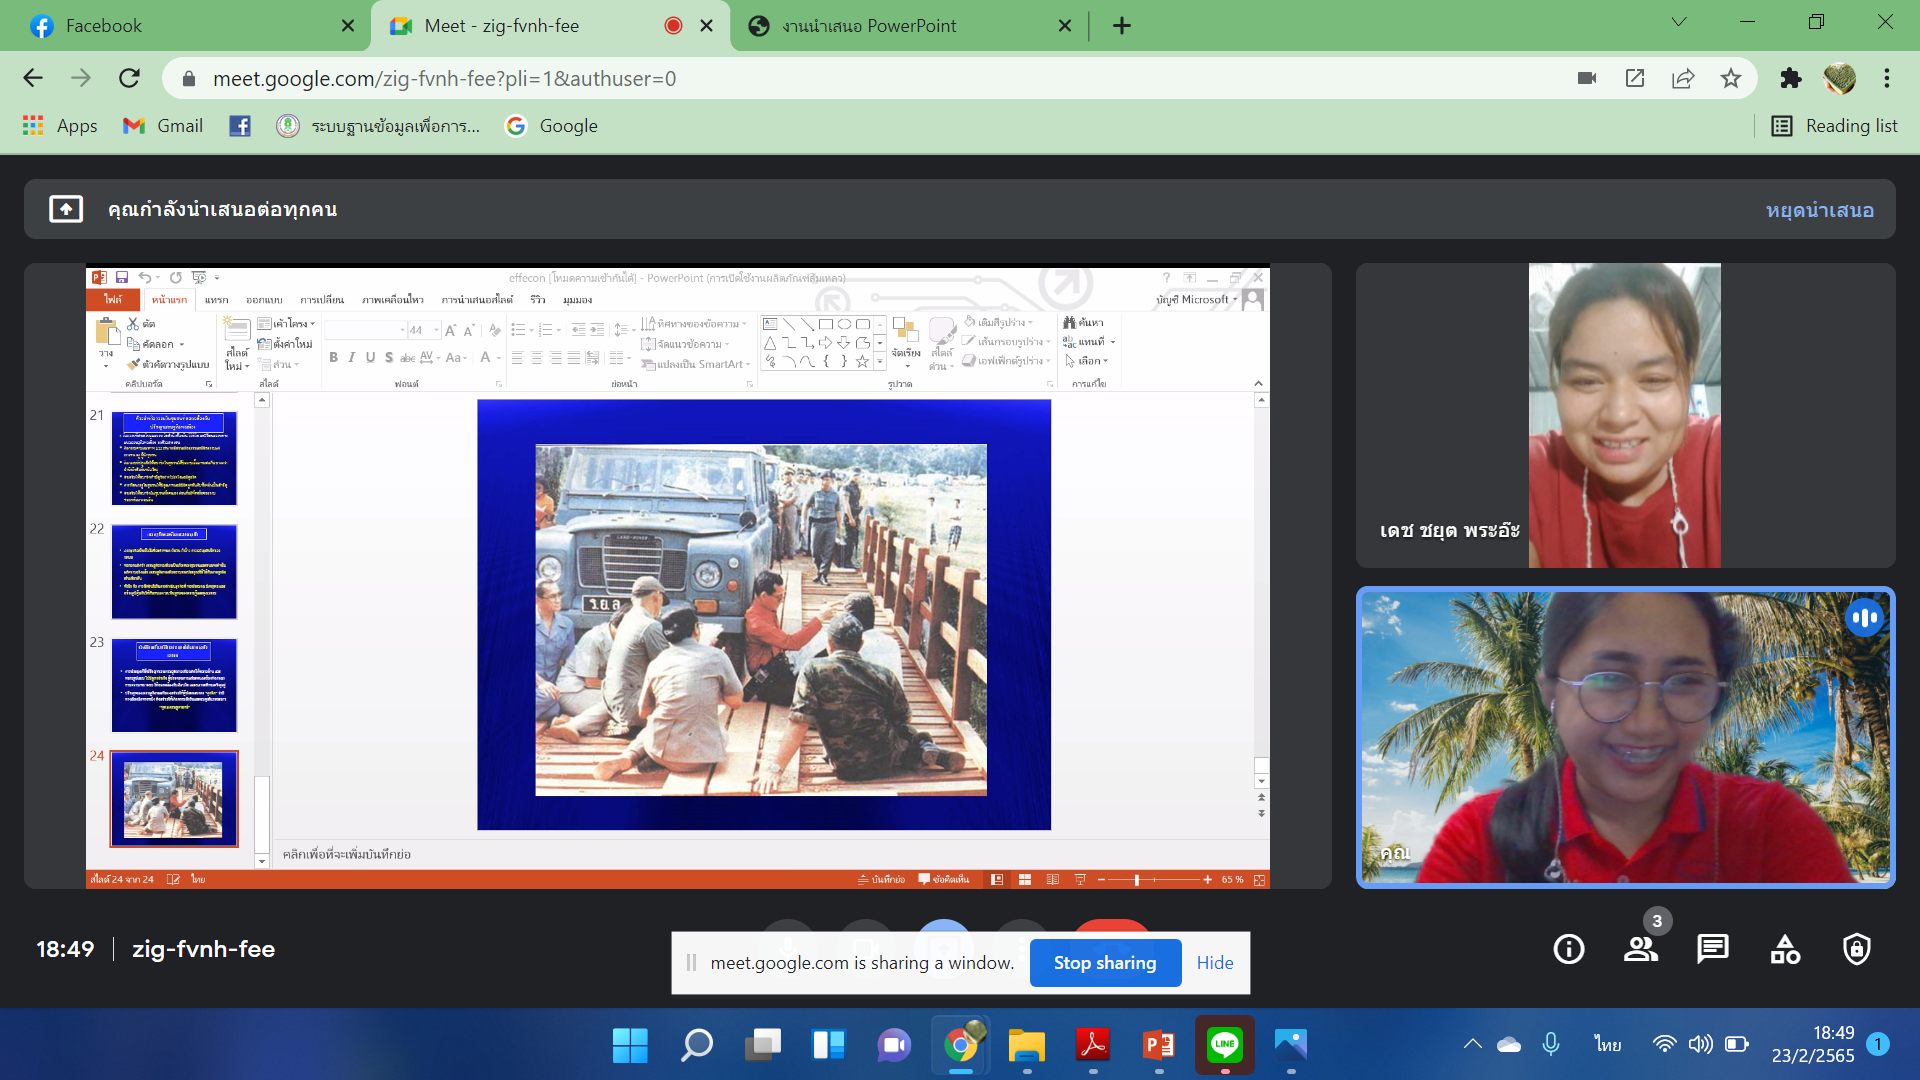
Task: Click the camera indicator in address bar
Action: [1587, 78]
